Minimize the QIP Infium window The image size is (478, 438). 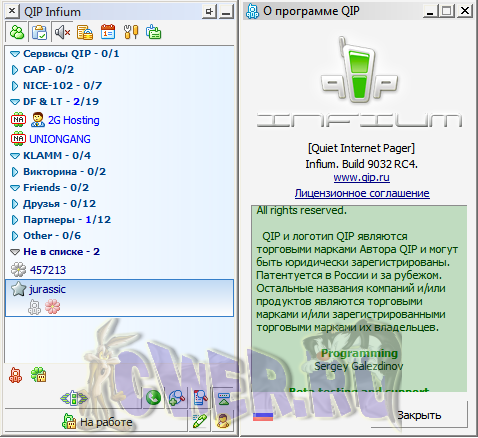click(x=226, y=12)
